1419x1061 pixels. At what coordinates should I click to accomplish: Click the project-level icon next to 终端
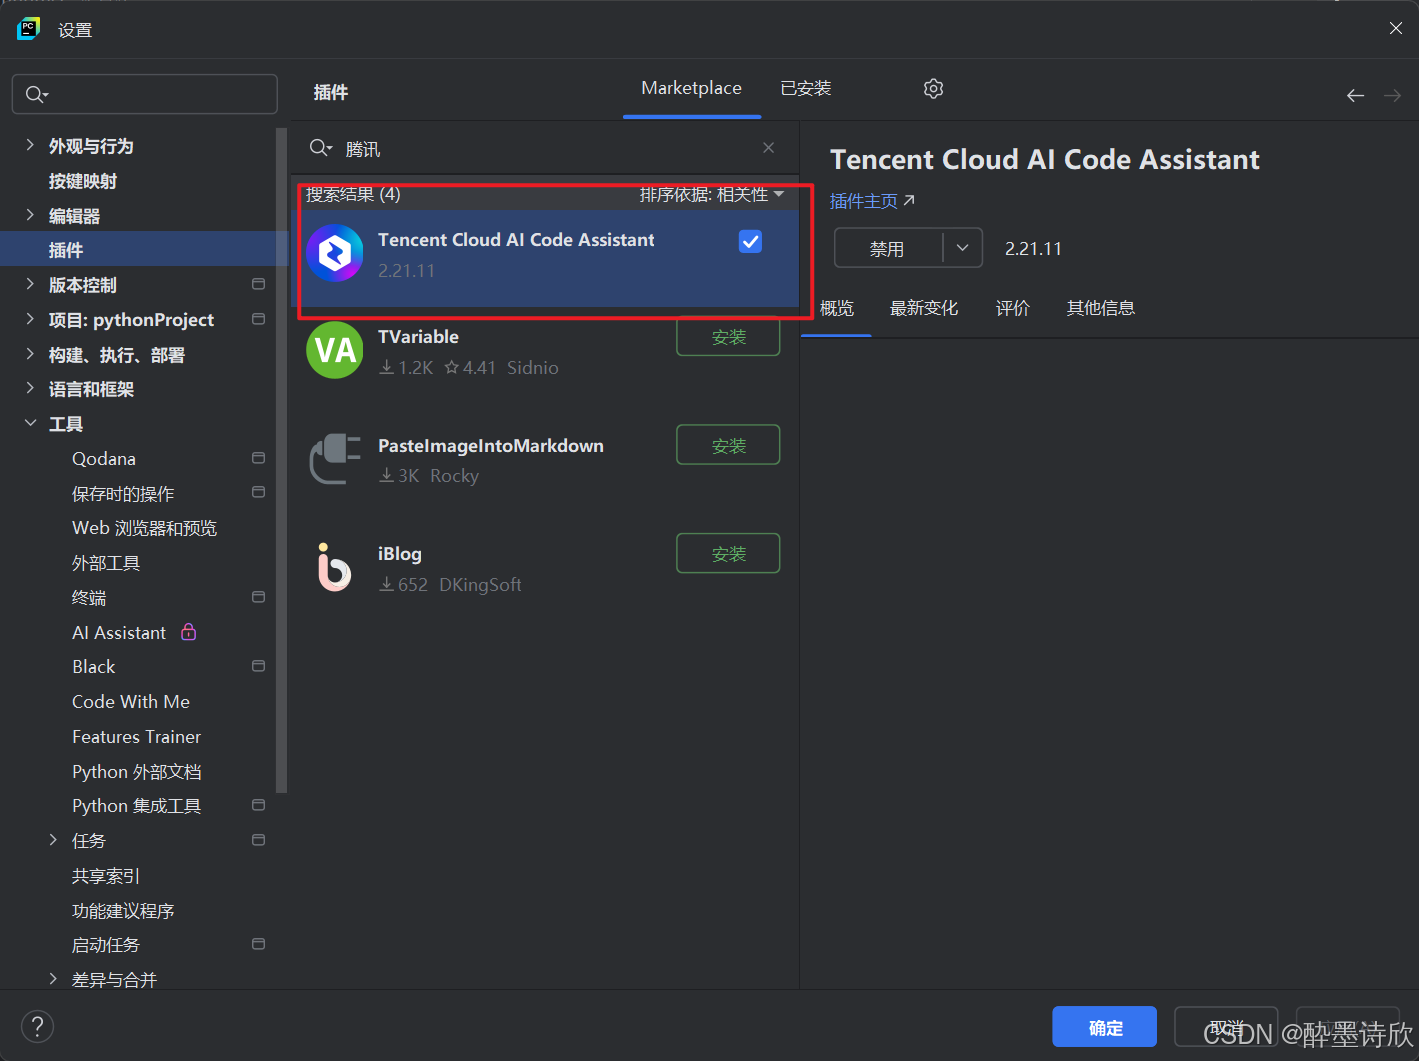[258, 597]
